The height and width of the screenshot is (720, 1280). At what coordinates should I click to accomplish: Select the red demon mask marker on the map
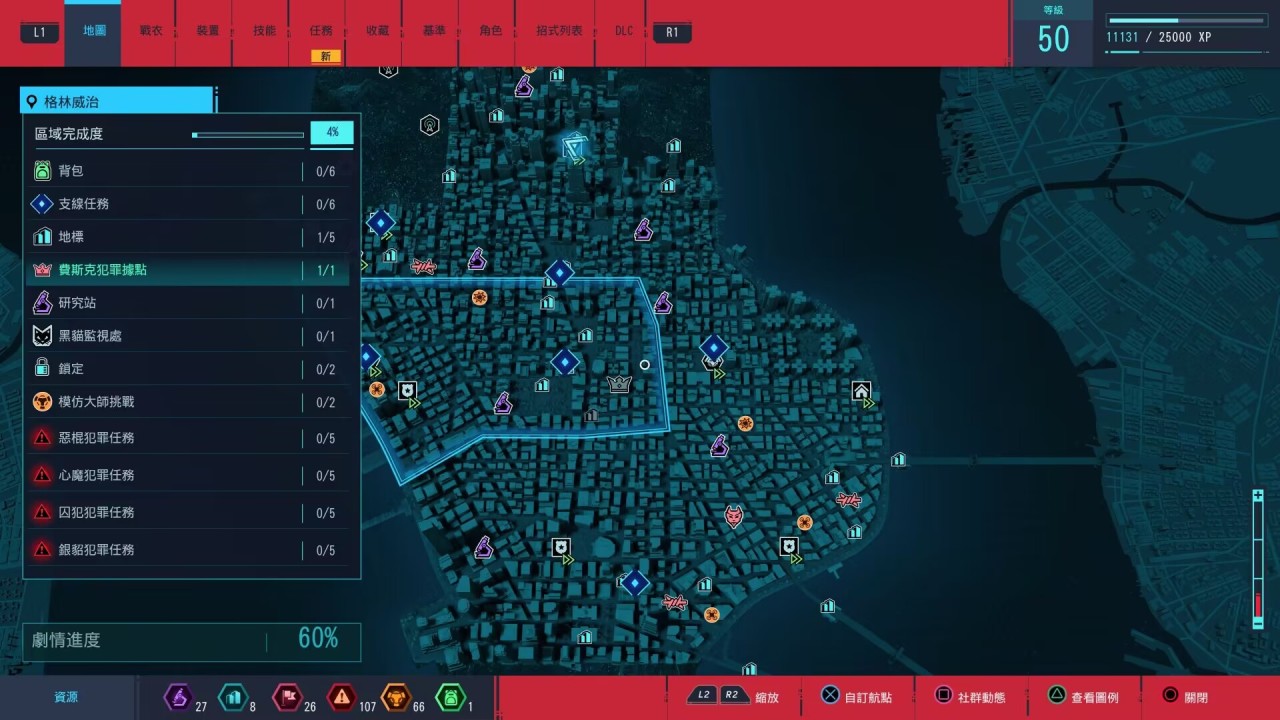[x=734, y=516]
